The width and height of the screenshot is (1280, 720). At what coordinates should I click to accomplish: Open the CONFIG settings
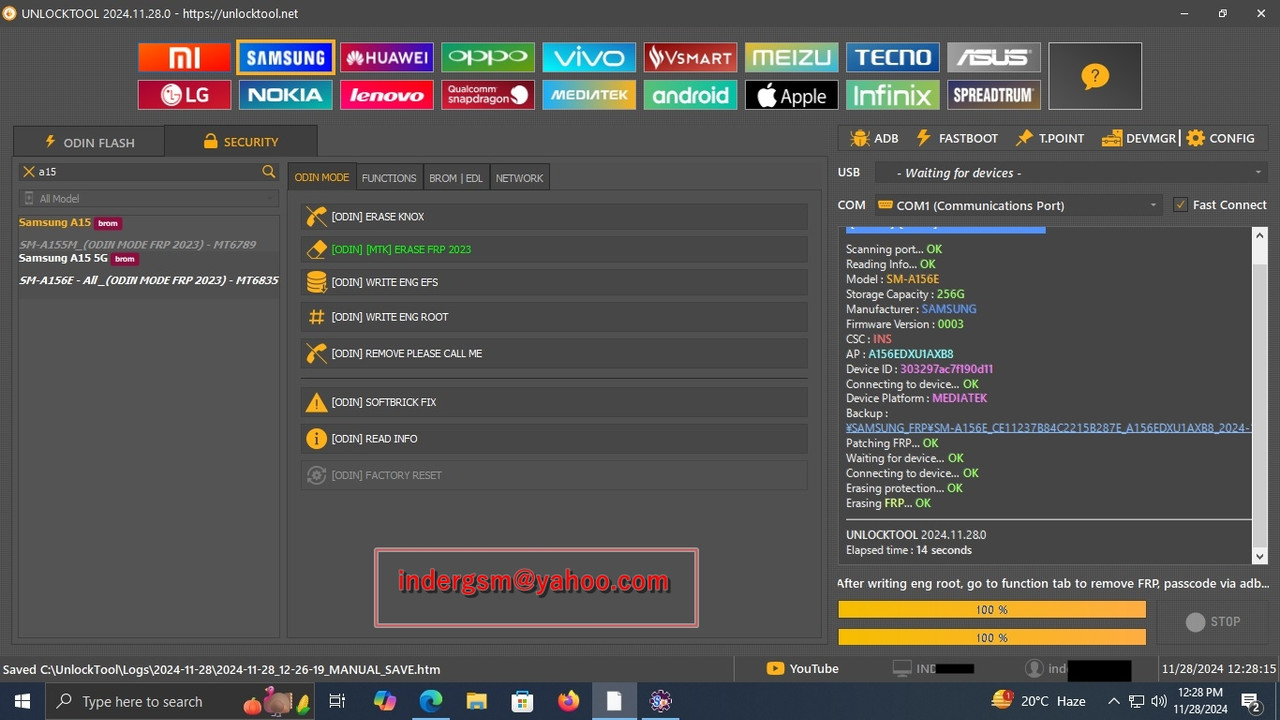[x=1220, y=138]
